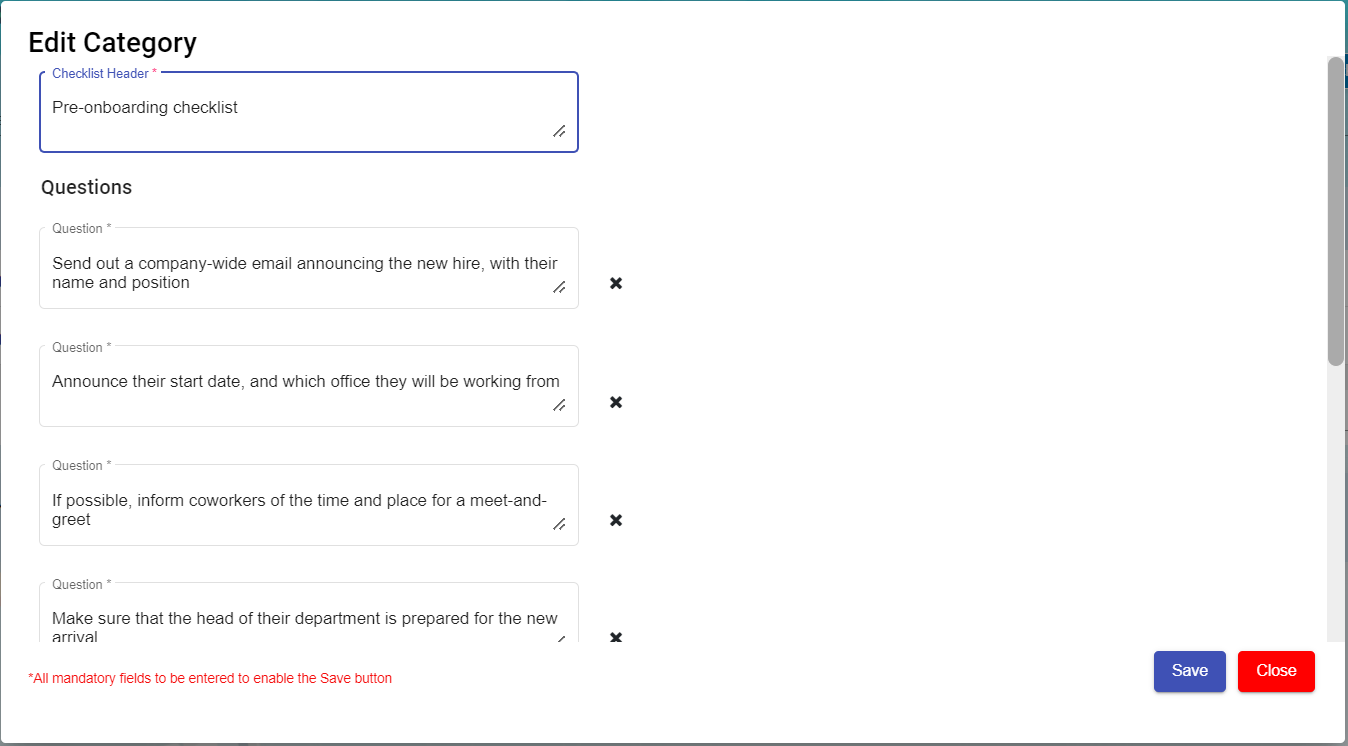Click the red mandatory fields notice text
This screenshot has height=746, width=1348.
[x=210, y=678]
